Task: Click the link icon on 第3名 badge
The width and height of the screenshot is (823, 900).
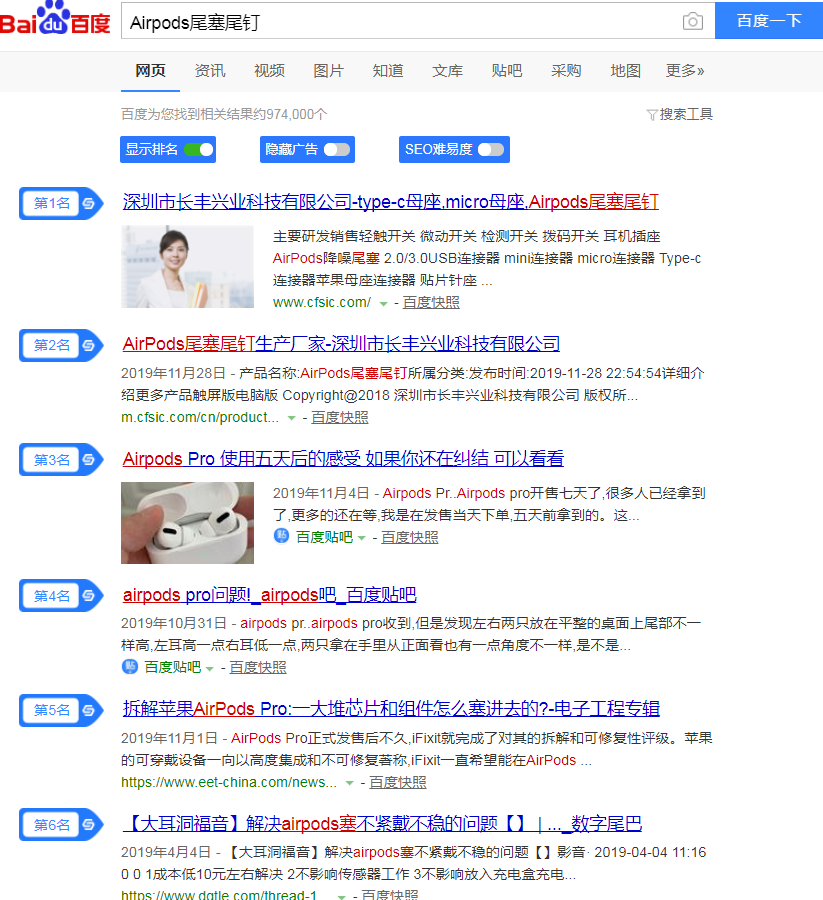Action: pyautogui.click(x=88, y=460)
